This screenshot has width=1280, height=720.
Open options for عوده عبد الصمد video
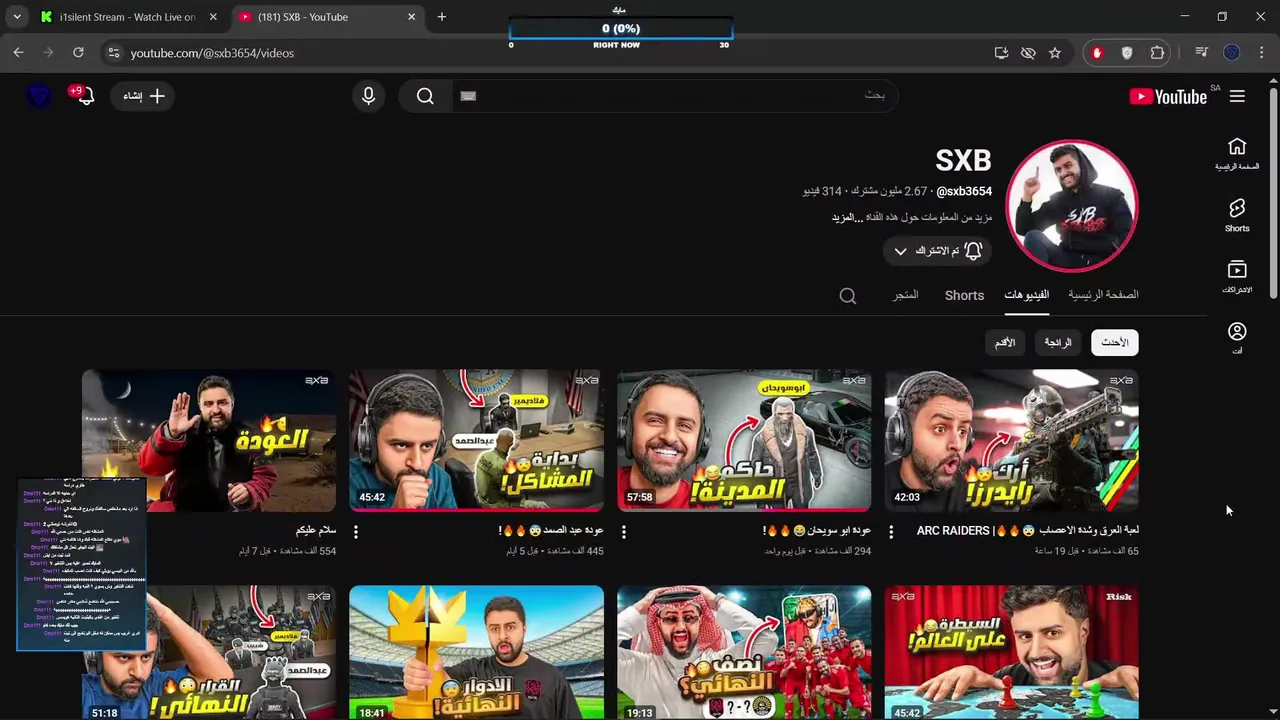[356, 532]
